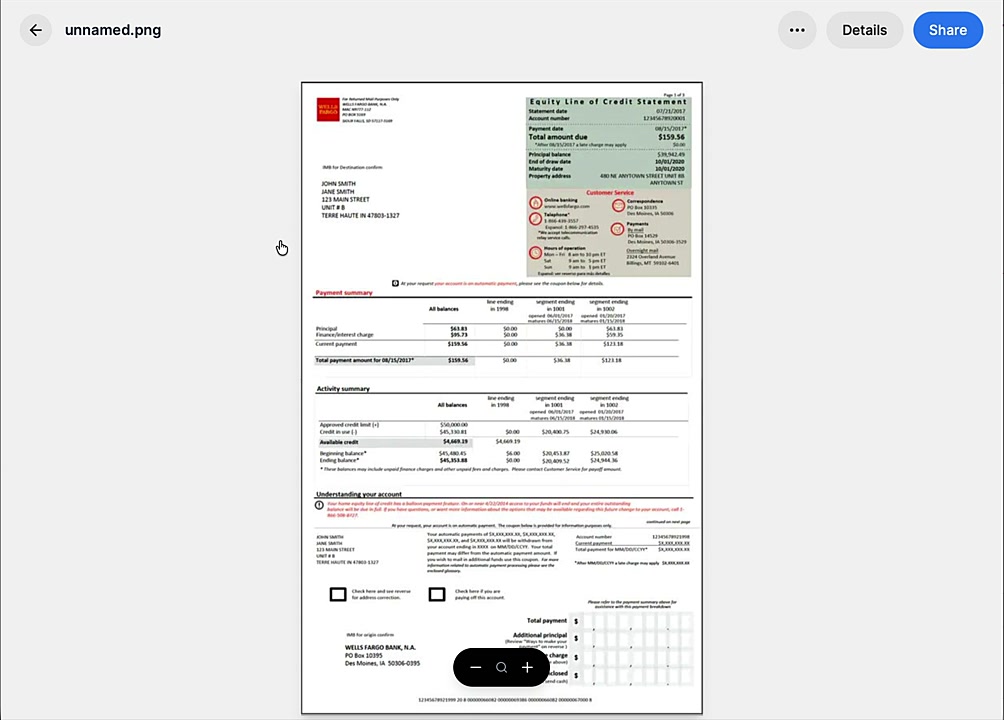Click the TERRE HAUTE IN 47803-1327 address line
The height and width of the screenshot is (720, 1004).
(x=360, y=216)
